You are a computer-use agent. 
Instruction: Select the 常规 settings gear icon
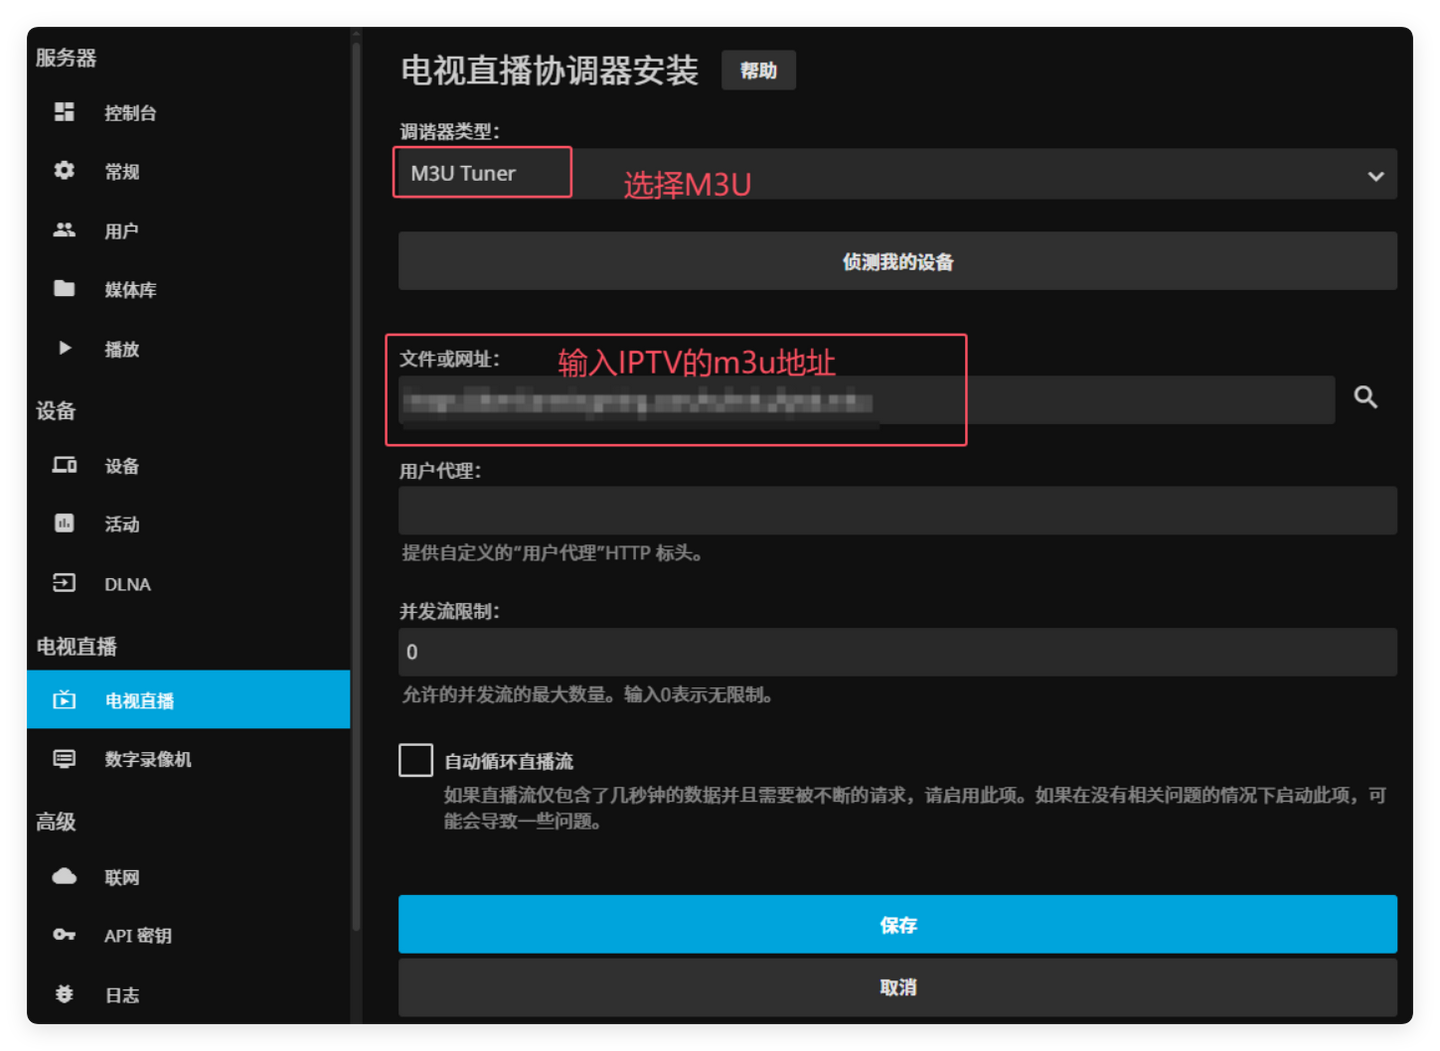[x=63, y=170]
